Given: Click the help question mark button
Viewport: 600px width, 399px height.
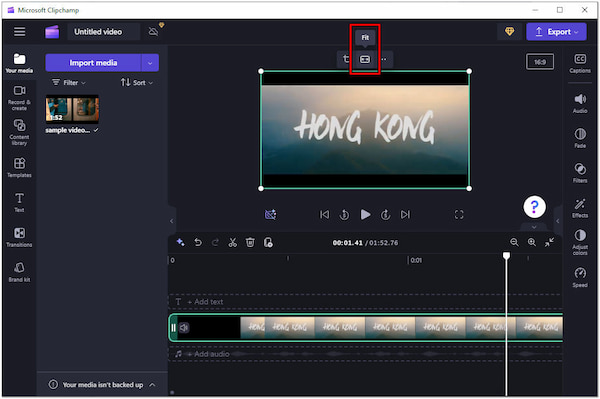Looking at the screenshot, I should [534, 207].
